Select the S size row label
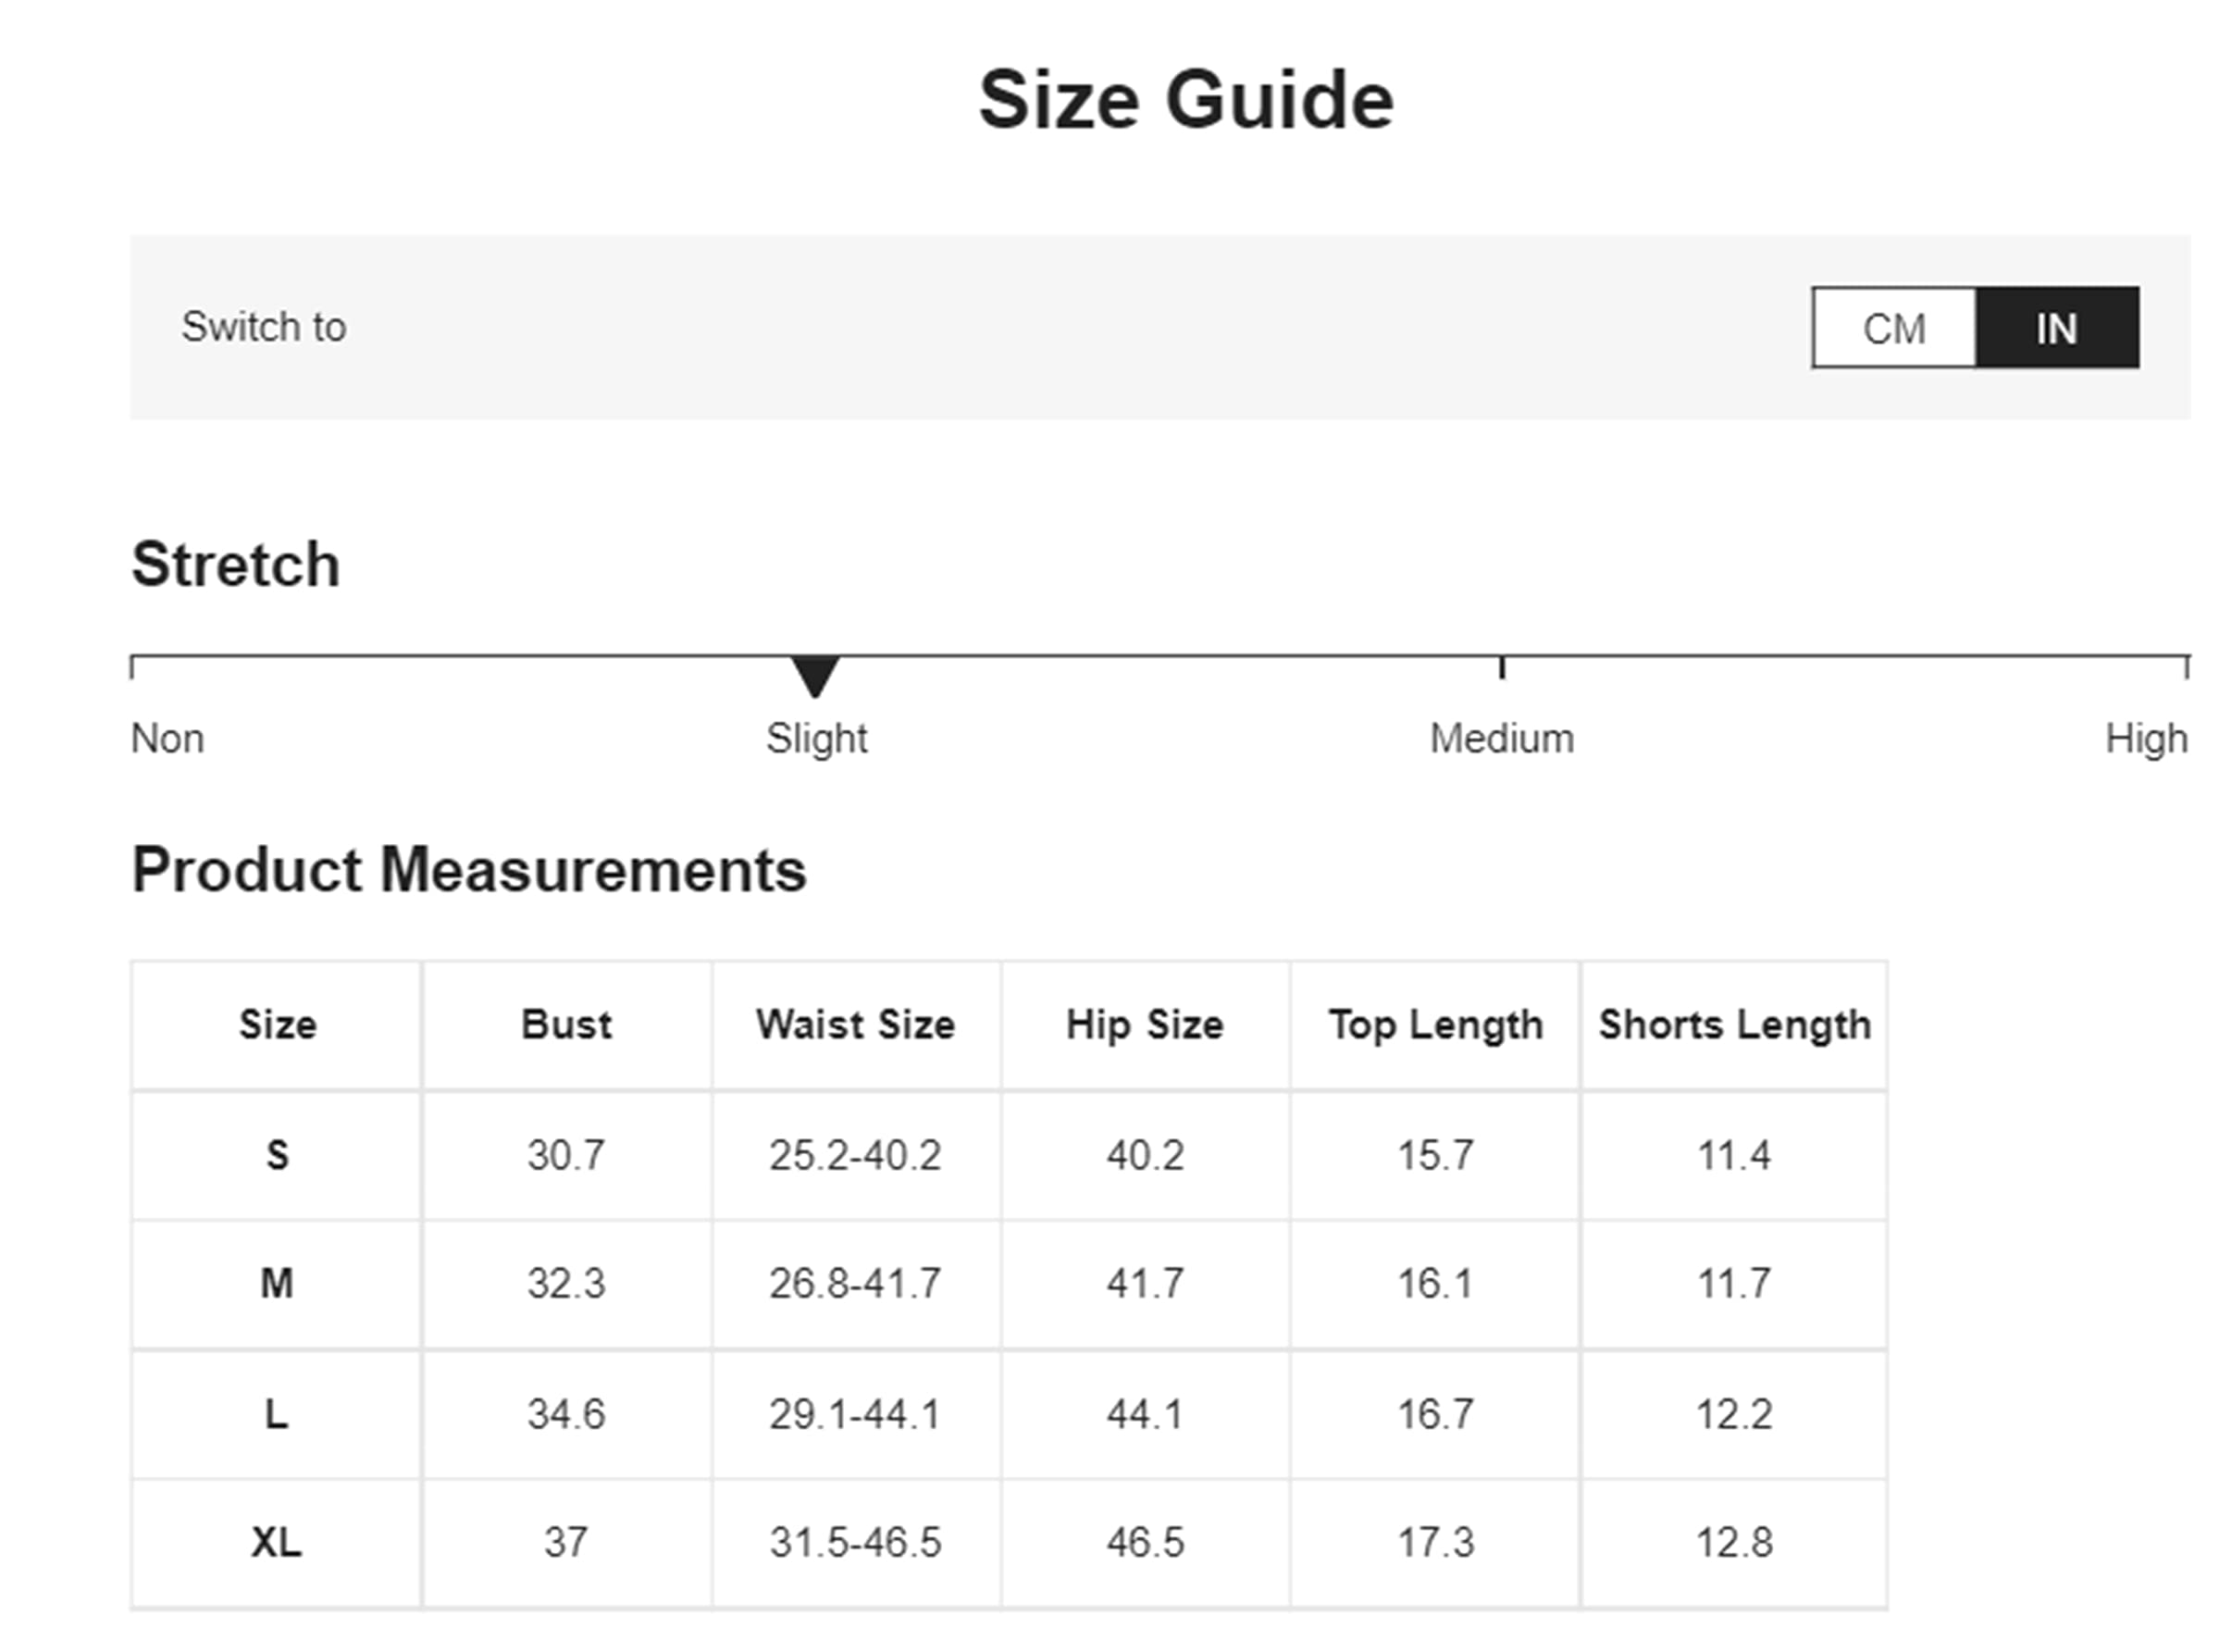 tap(277, 1156)
